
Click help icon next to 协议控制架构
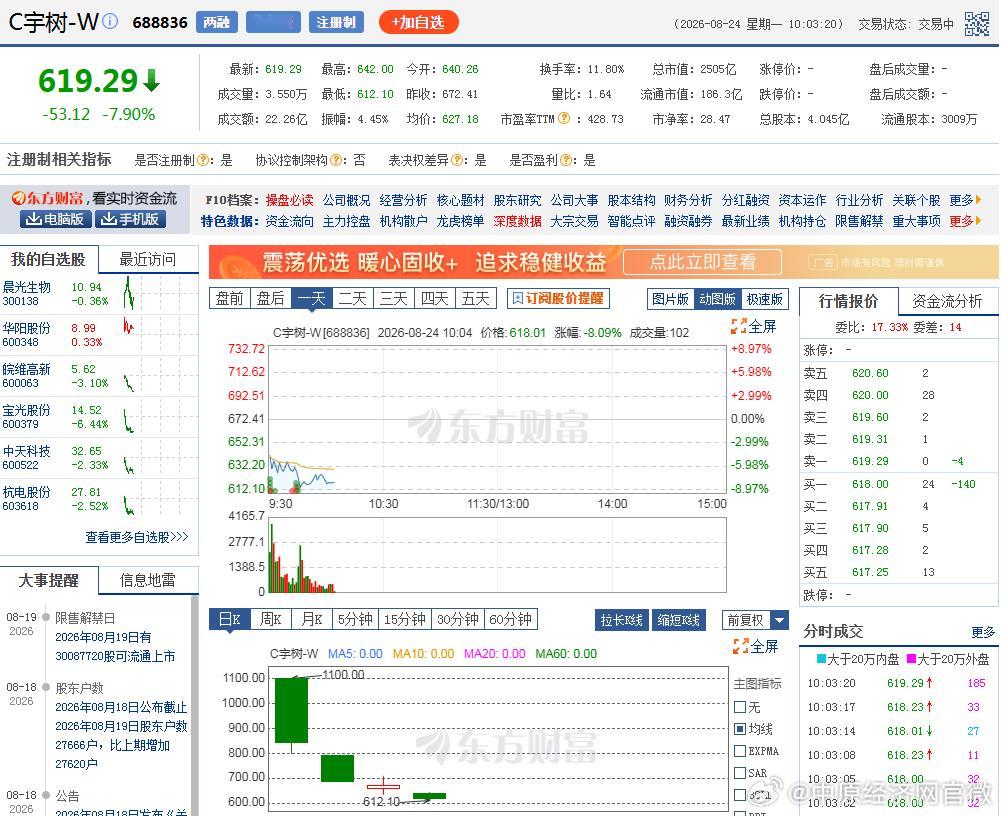pos(335,160)
